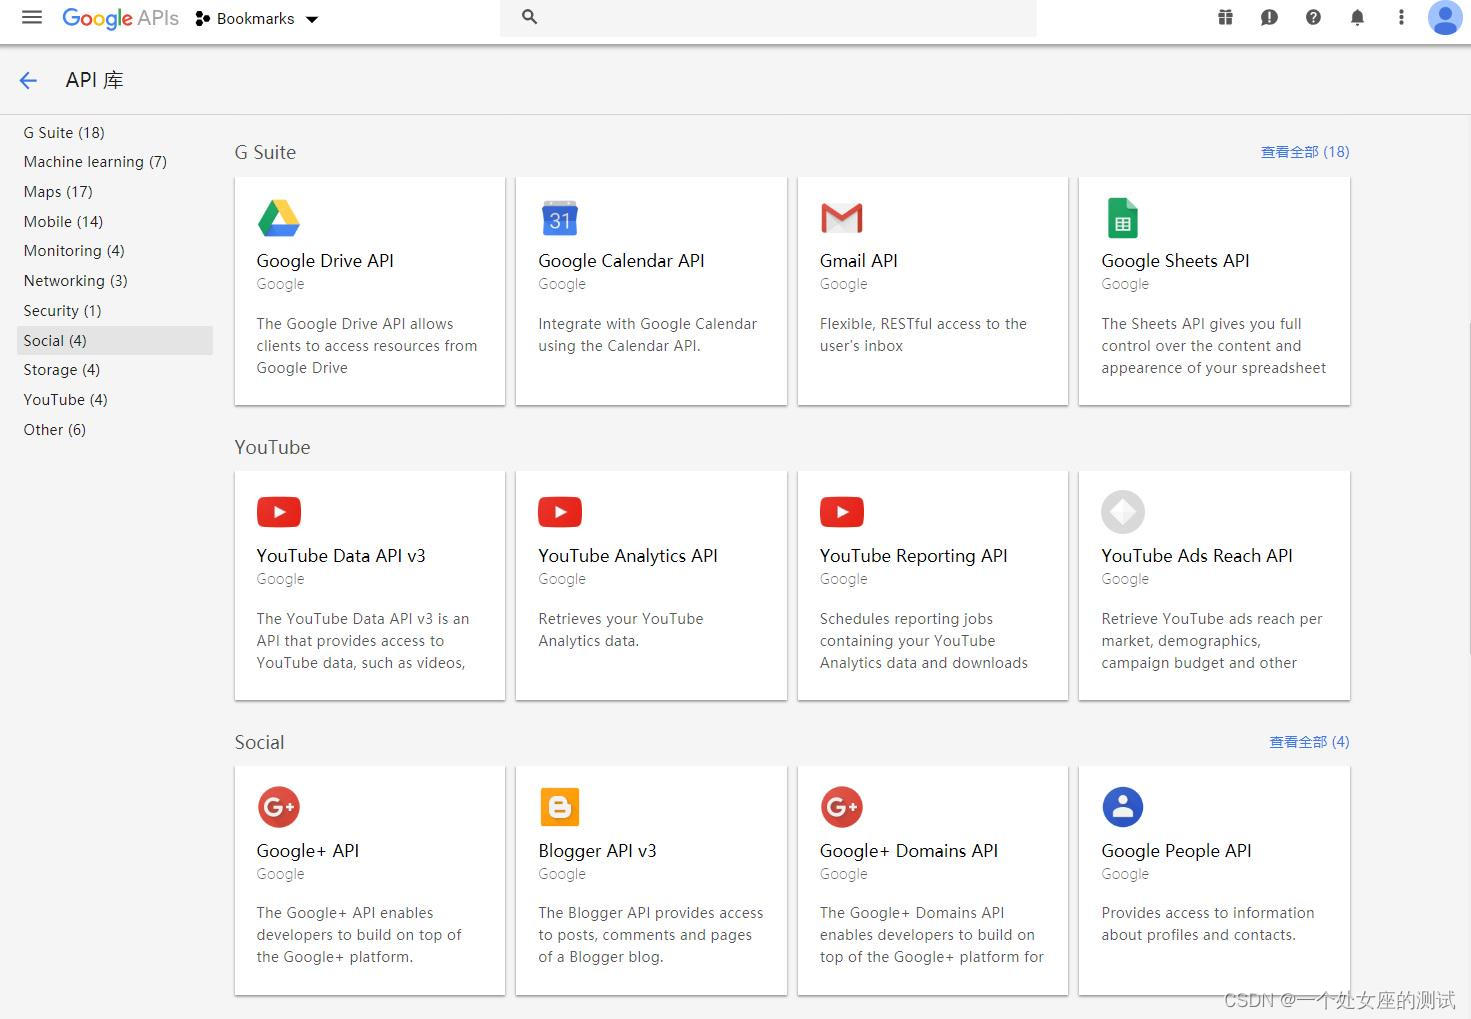This screenshot has height=1019, width=1471.
Task: Select Mobile (14) category
Action: (63, 221)
